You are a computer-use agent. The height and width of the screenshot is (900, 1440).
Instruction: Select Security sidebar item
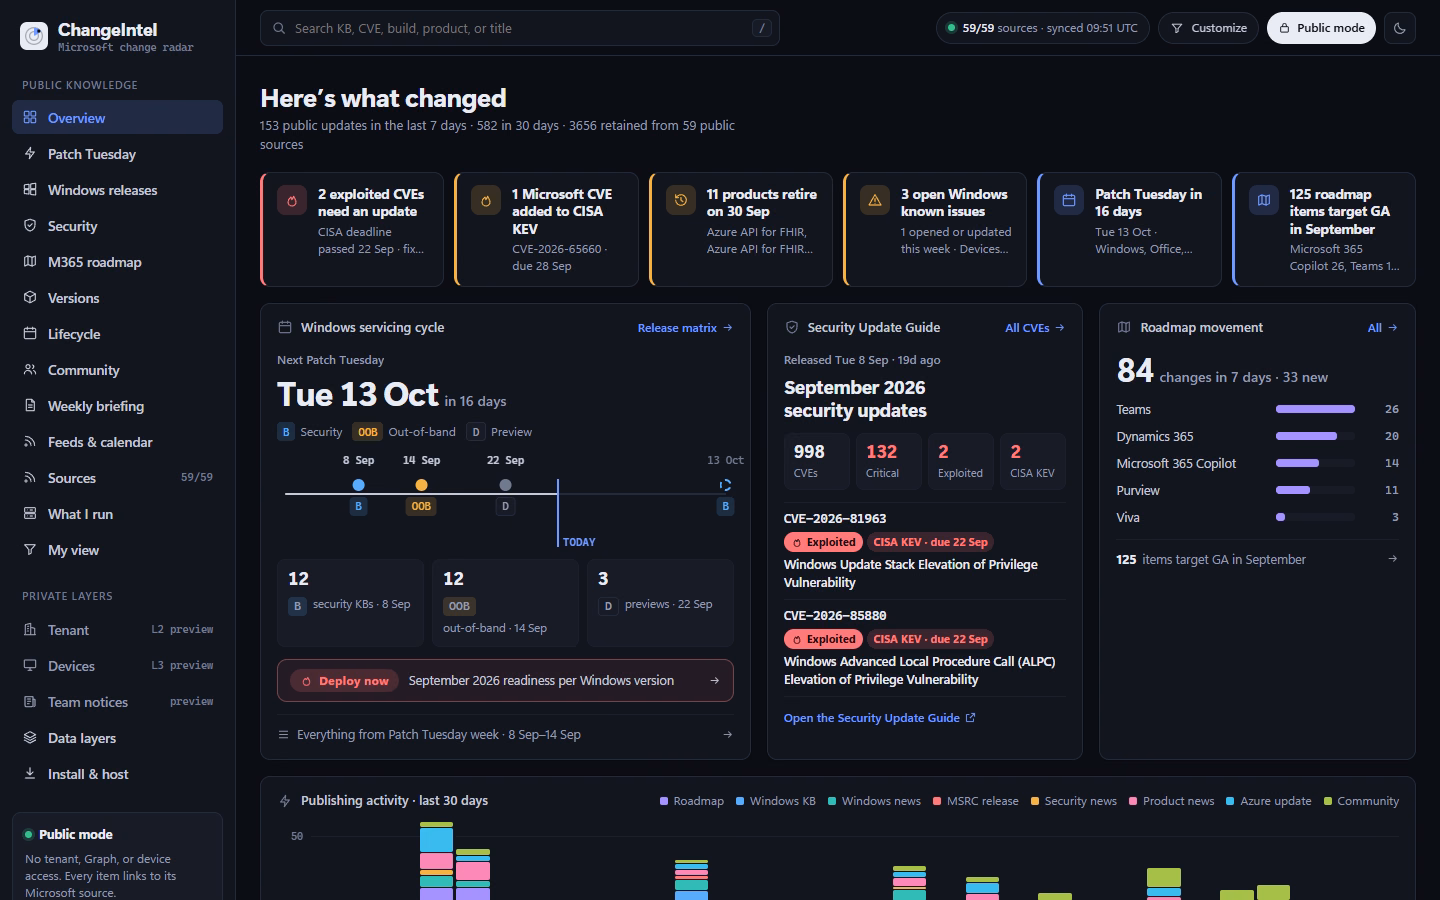(x=117, y=226)
